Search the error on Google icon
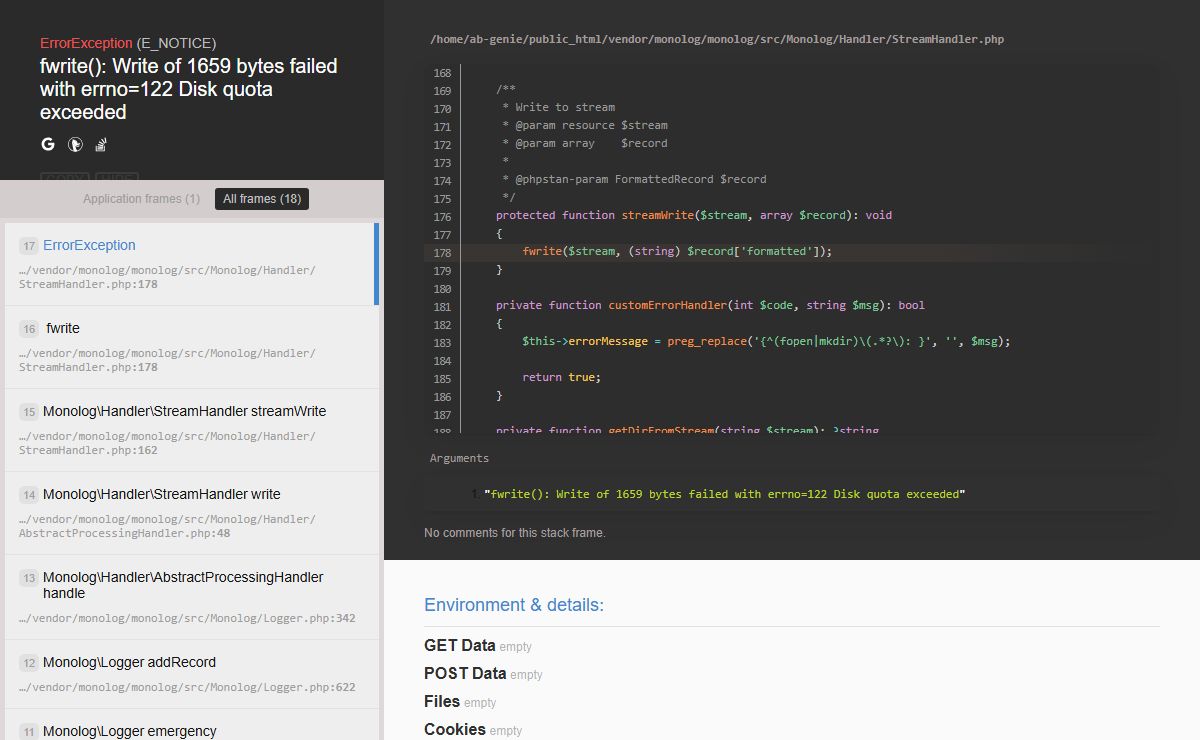The width and height of the screenshot is (1200, 740). [47, 144]
